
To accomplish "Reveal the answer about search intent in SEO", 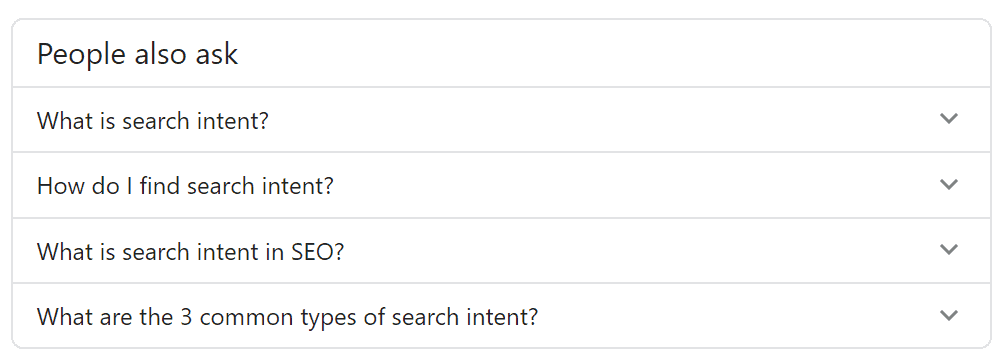I will pos(501,250).
